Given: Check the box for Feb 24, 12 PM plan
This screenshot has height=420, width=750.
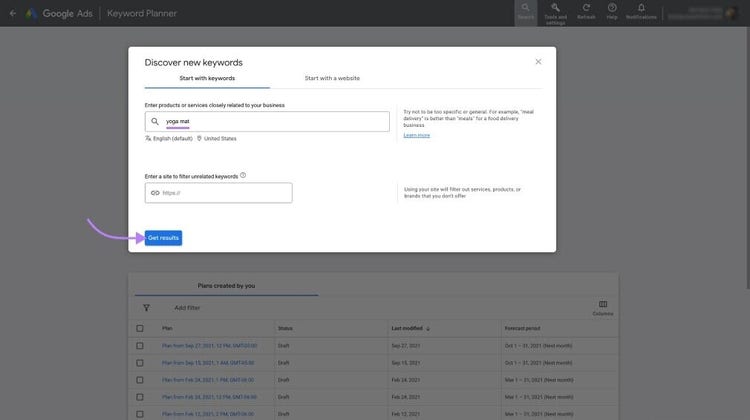Looking at the screenshot, I should point(140,397).
